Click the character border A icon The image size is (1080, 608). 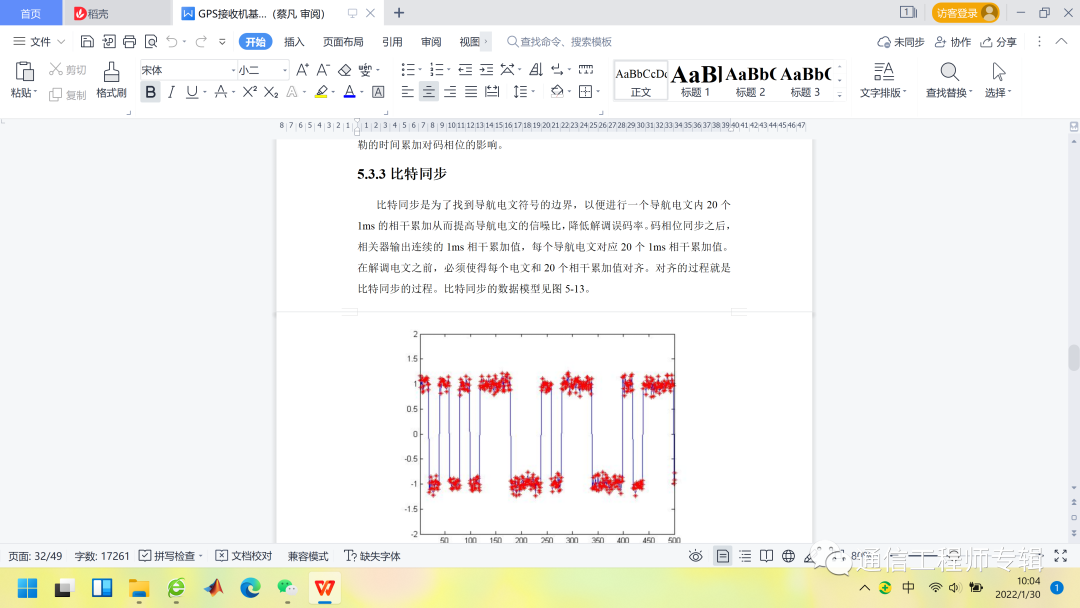[x=378, y=92]
